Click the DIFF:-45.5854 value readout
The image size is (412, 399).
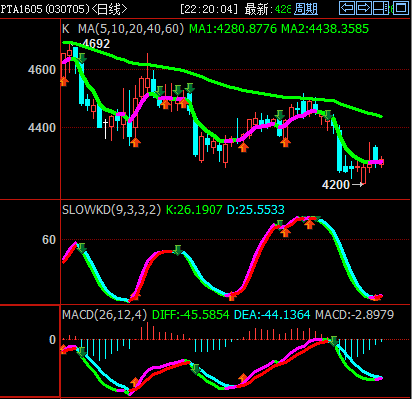coord(191,315)
